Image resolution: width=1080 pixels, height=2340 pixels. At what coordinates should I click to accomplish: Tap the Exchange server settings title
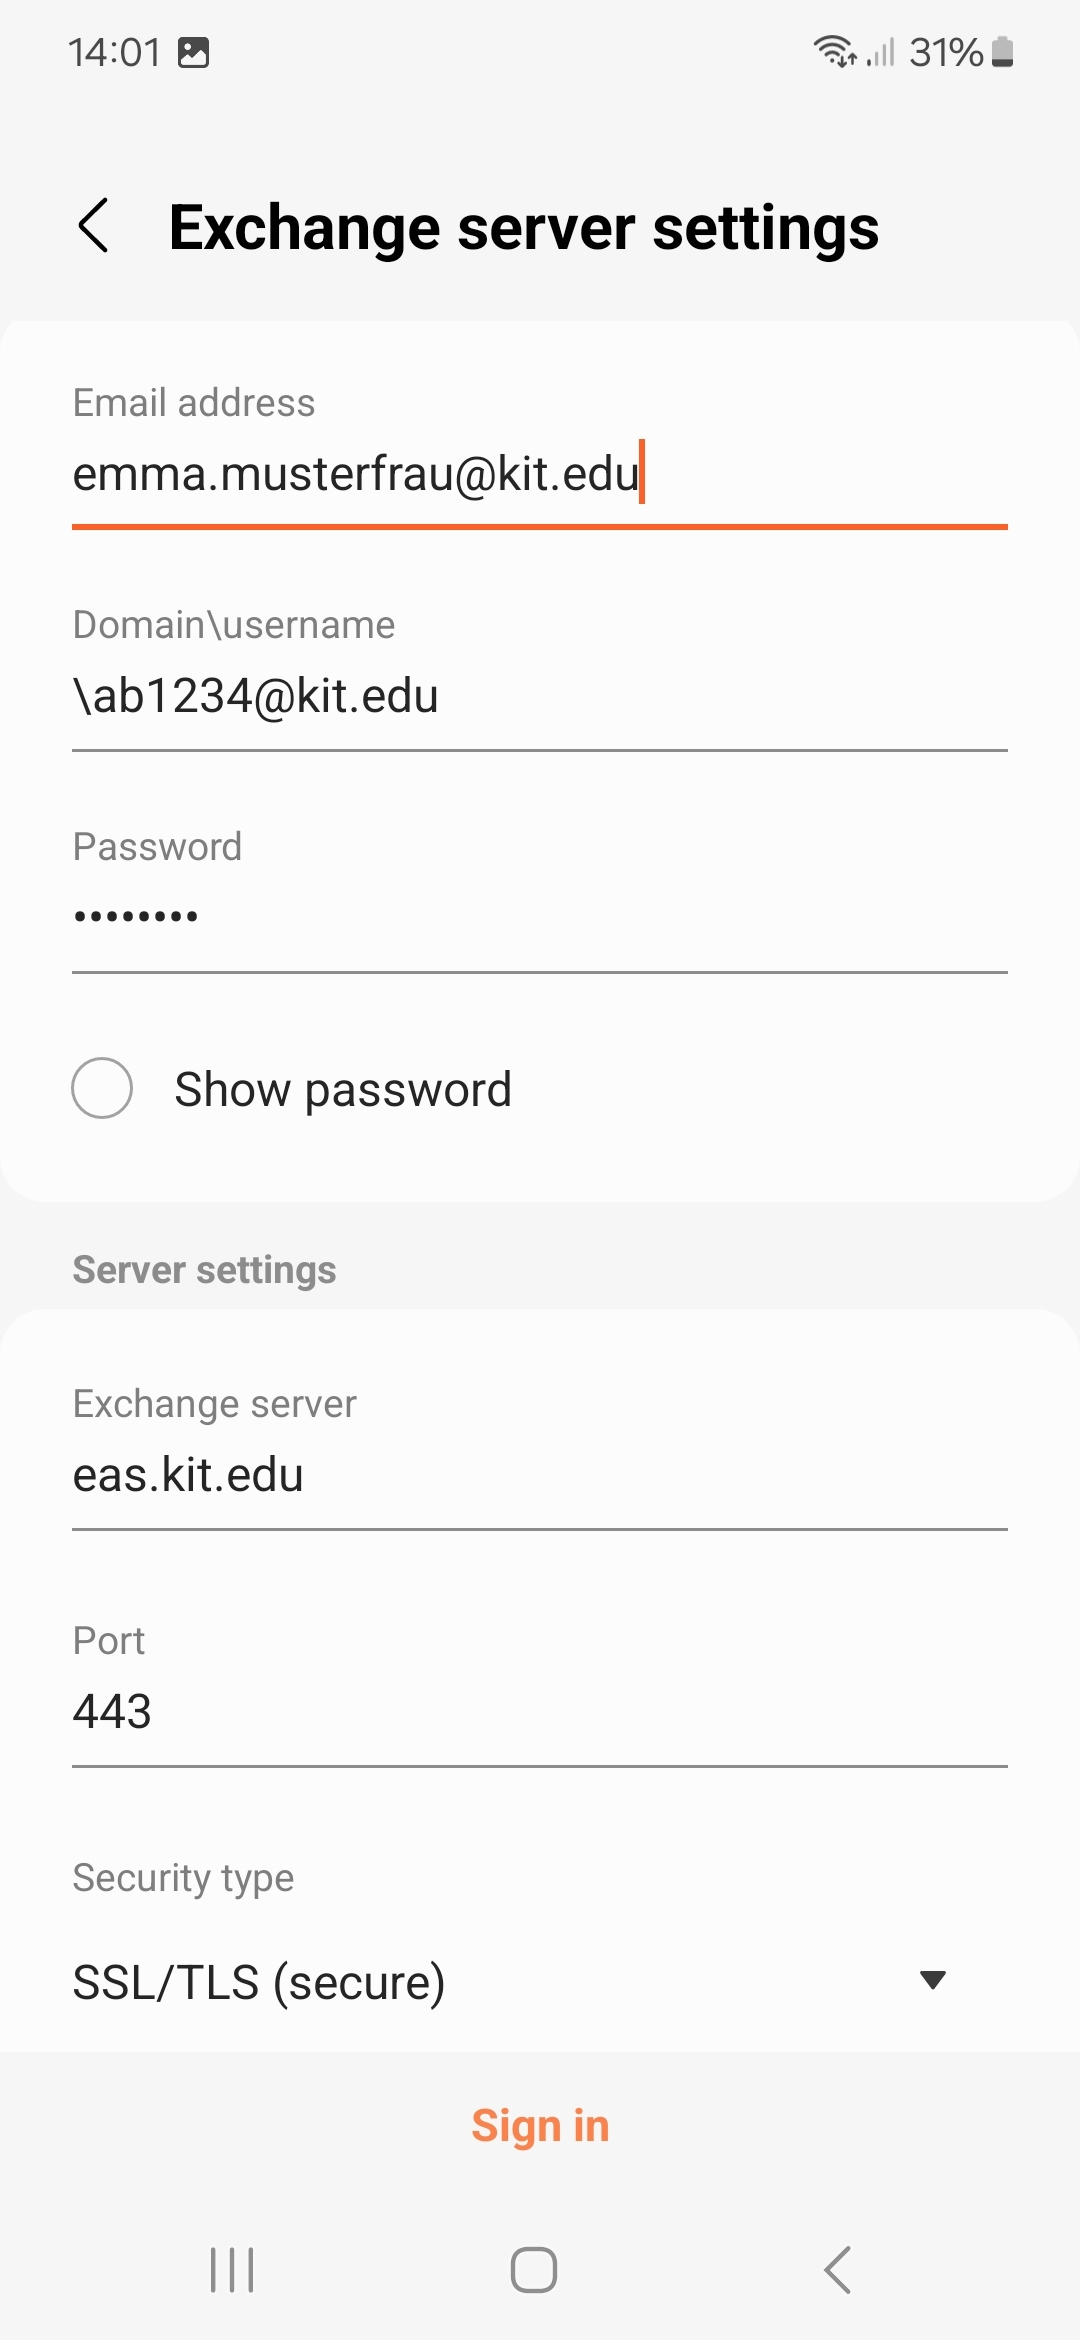(x=524, y=228)
